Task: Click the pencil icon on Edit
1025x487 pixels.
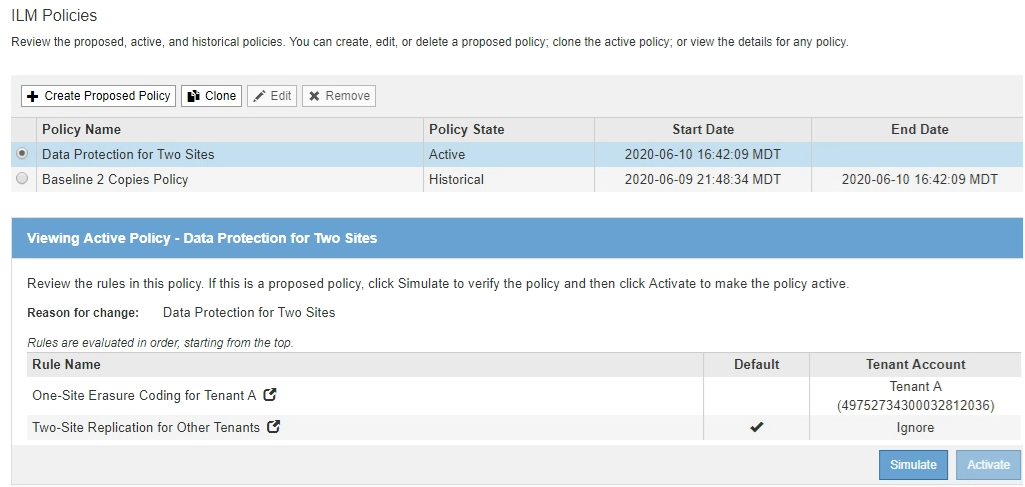Action: point(259,96)
